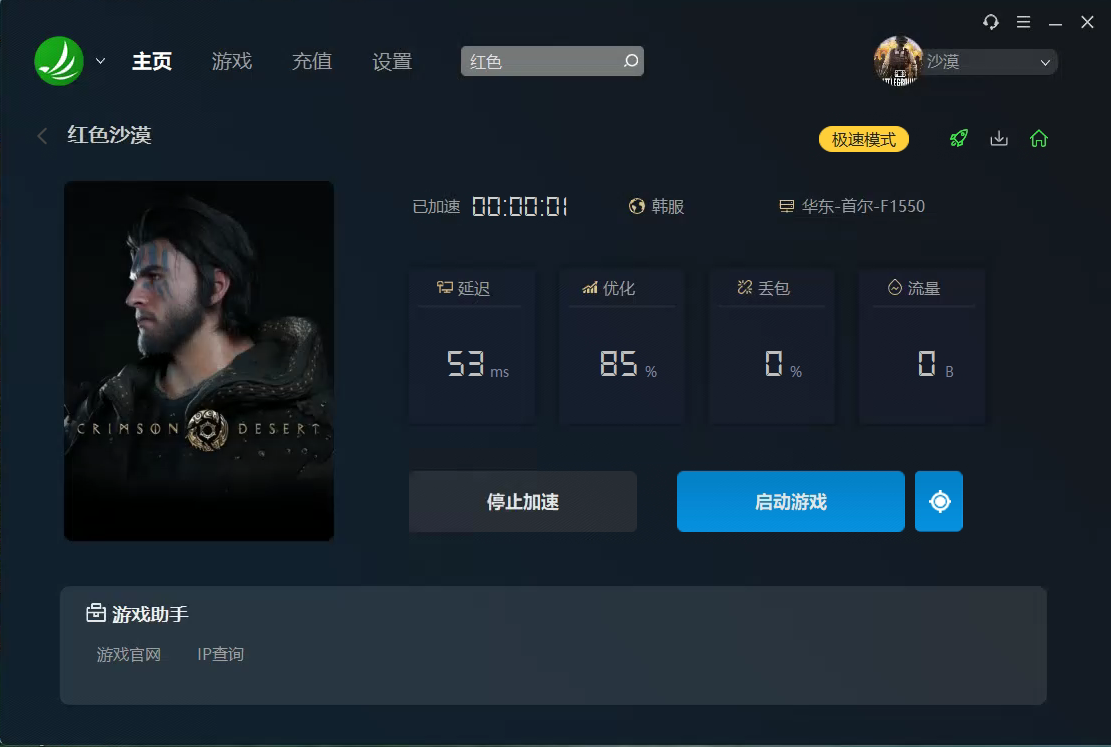The width and height of the screenshot is (1111, 747).
Task: Open the hamburger menu icon
Action: pos(1023,22)
